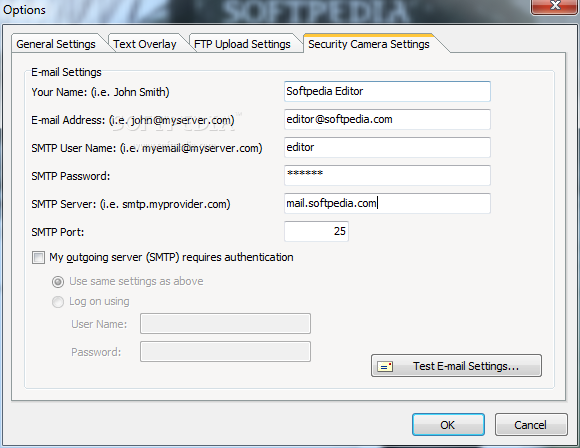The width and height of the screenshot is (580, 448).
Task: Click the Test E-mail Settings button
Action: click(x=456, y=366)
